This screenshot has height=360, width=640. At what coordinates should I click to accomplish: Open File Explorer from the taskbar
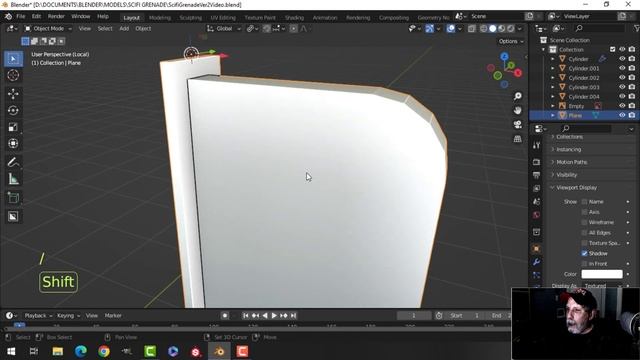[58, 351]
